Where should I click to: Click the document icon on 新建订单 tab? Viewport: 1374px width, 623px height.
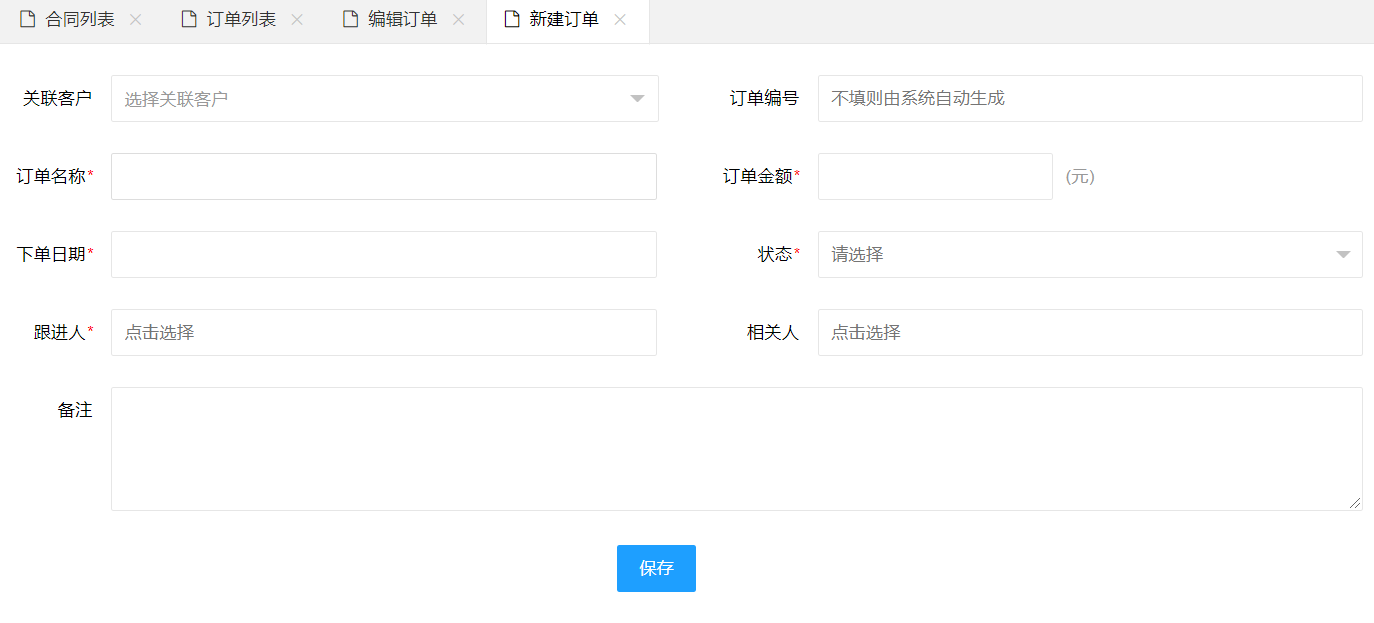[512, 20]
